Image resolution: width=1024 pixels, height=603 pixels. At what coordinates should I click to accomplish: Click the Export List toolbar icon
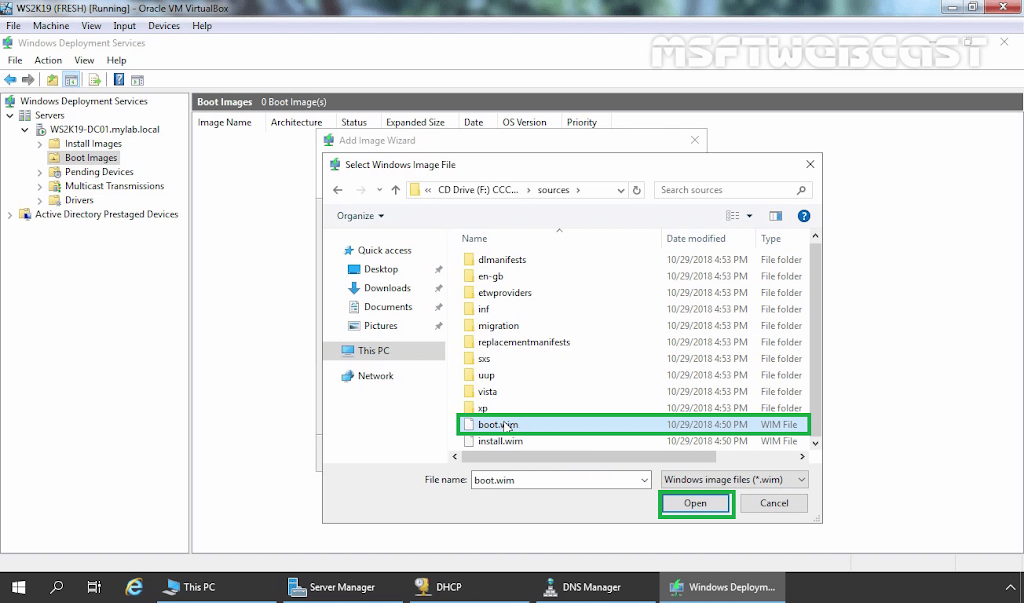tap(95, 80)
